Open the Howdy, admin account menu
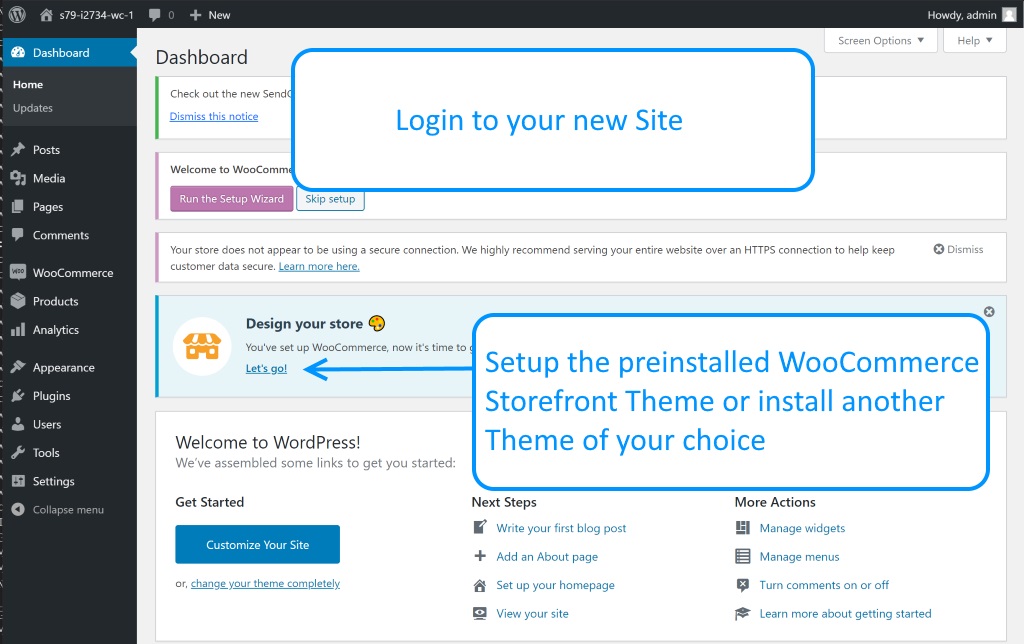 pos(971,14)
